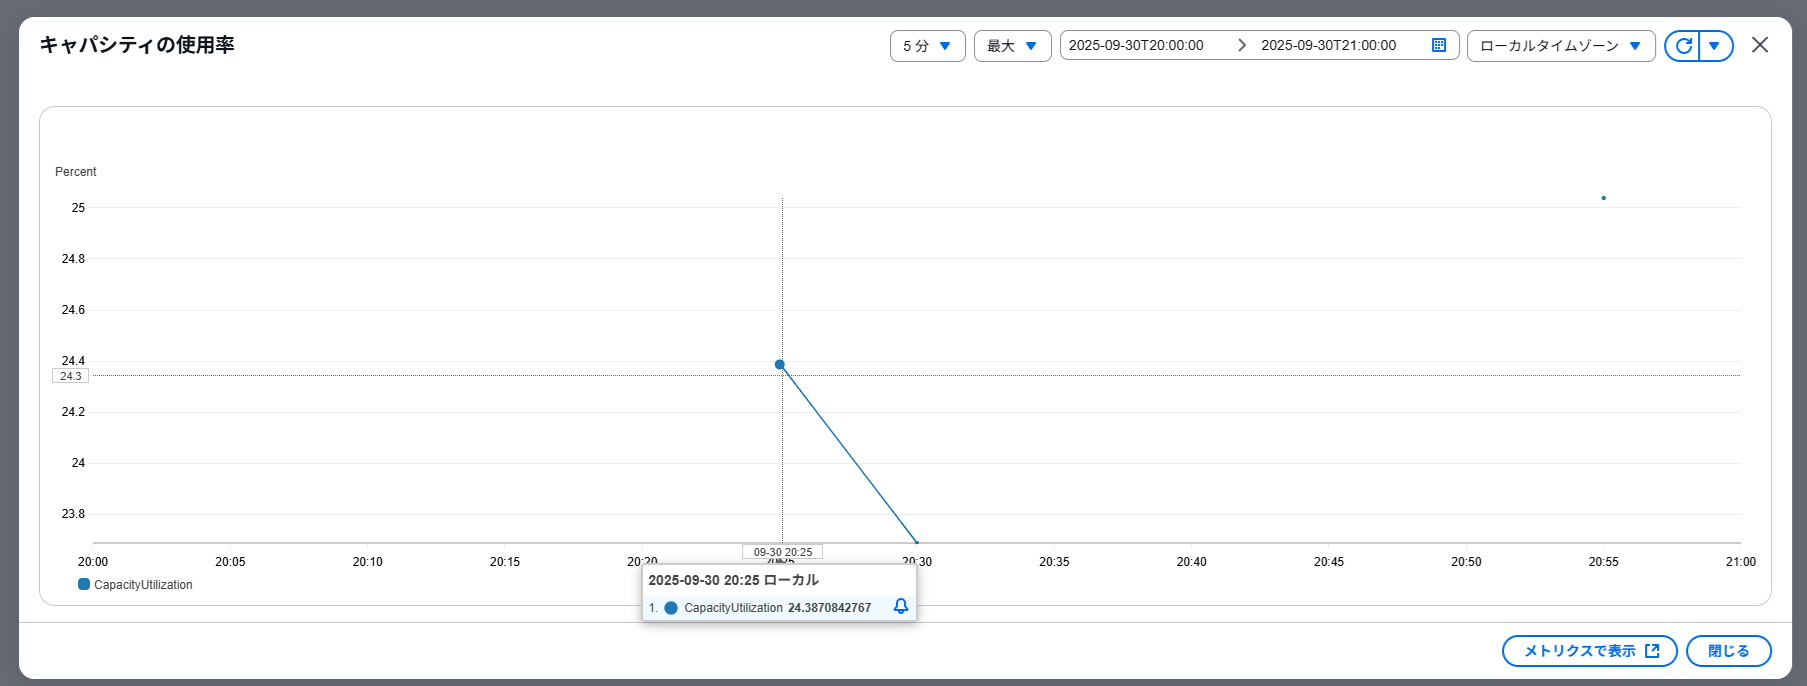Click the blue dot in the tooltip row
The height and width of the screenshot is (686, 1807).
671,608
